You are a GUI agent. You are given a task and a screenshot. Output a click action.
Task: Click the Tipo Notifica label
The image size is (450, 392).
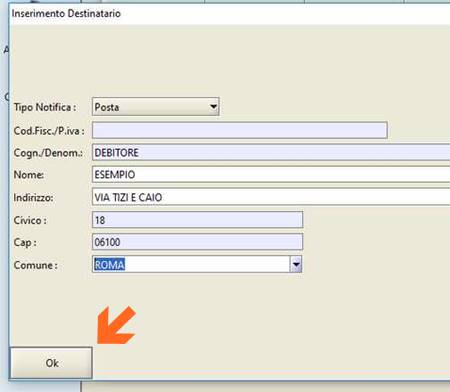click(45, 107)
